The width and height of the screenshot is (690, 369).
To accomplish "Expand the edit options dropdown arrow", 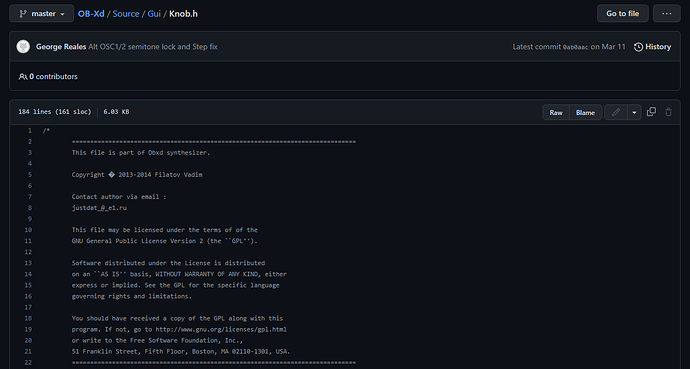I will [634, 113].
